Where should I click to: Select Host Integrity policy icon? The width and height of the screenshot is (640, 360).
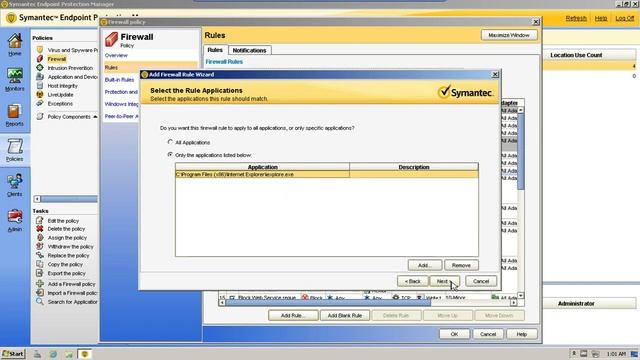point(40,86)
